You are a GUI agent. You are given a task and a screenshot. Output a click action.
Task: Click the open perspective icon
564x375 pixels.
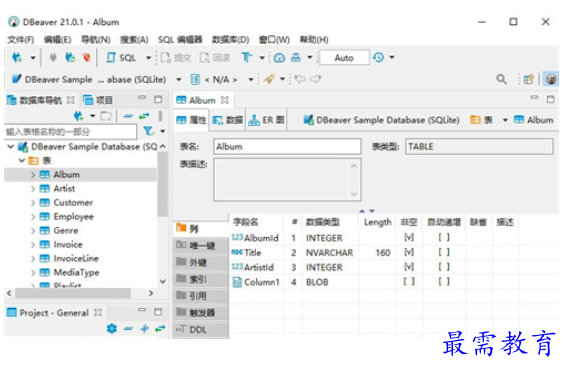pos(528,79)
